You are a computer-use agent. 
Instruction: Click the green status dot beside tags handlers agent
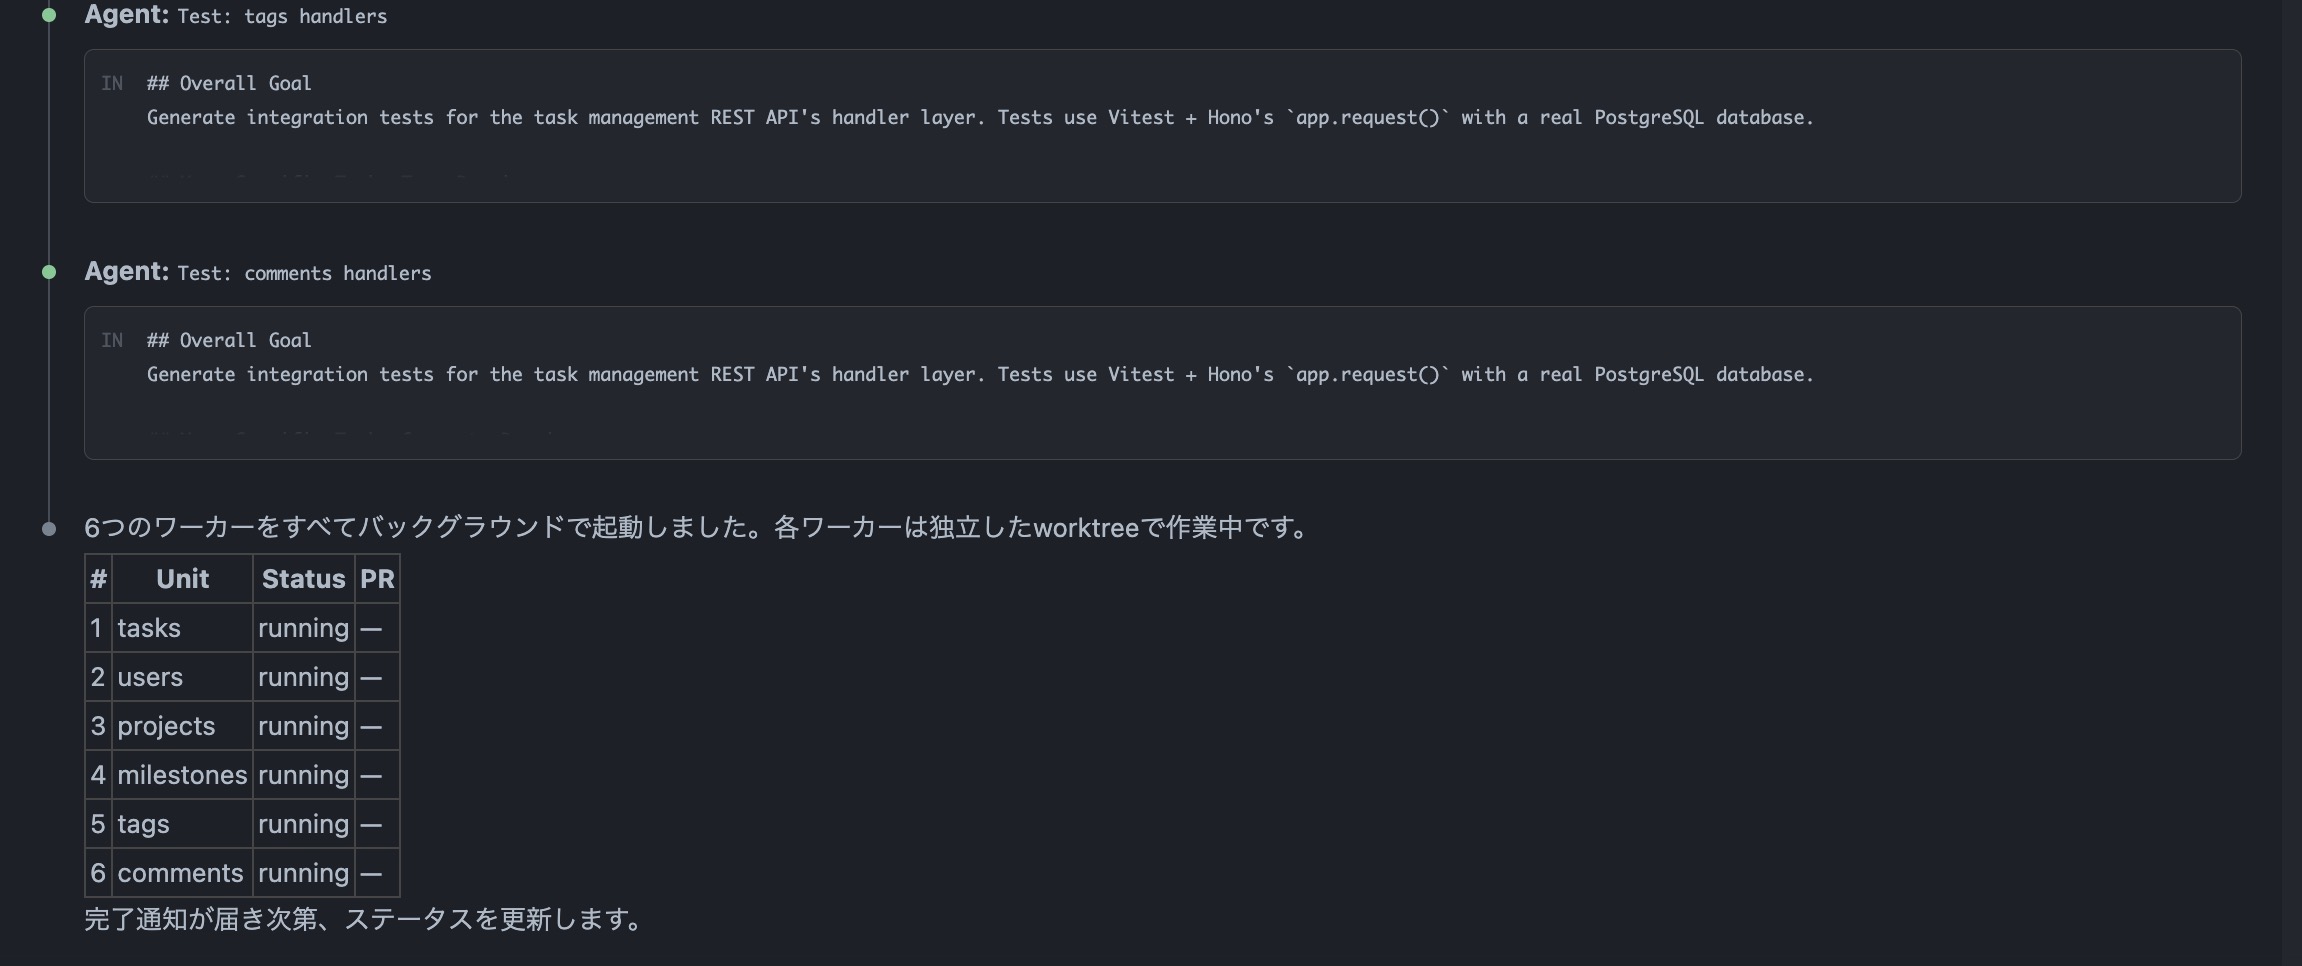[49, 15]
